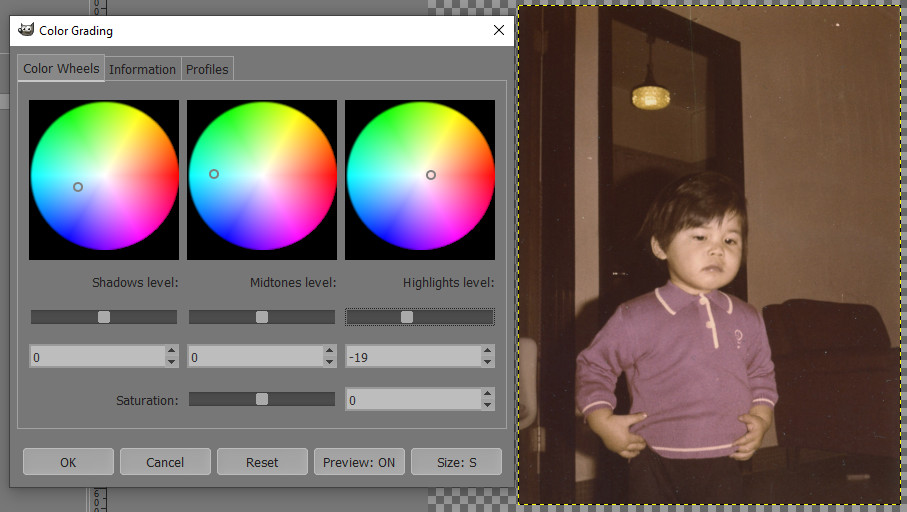Decrease the midtones level value with down arrow
This screenshot has height=512, width=907.
click(x=329, y=362)
